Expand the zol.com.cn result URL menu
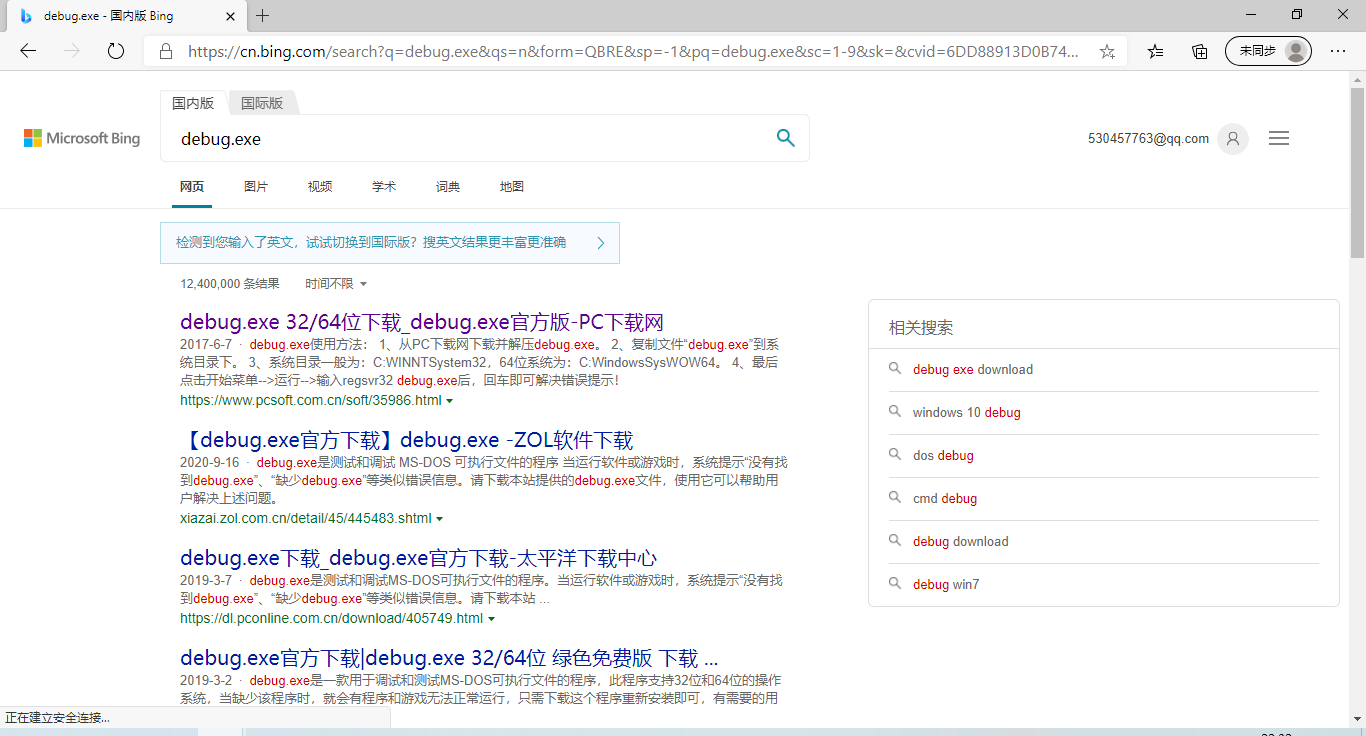Viewport: 1366px width, 736px height. pos(440,518)
